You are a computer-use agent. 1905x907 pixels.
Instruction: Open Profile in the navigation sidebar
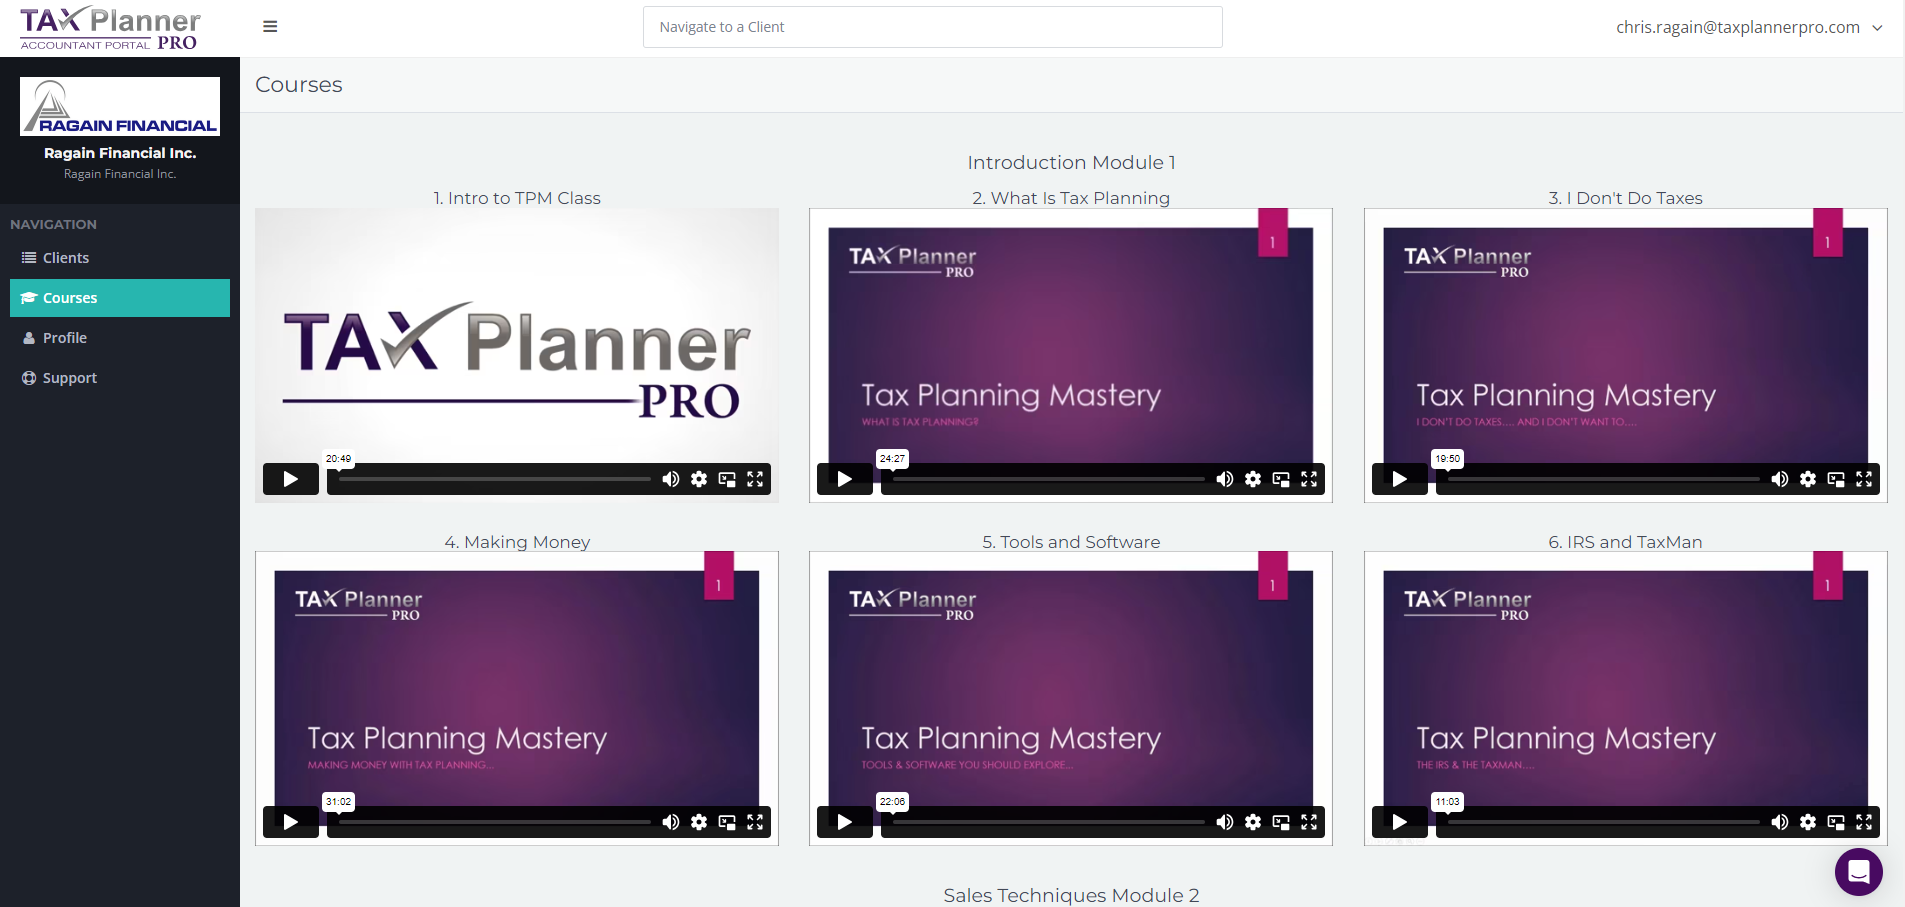point(120,338)
